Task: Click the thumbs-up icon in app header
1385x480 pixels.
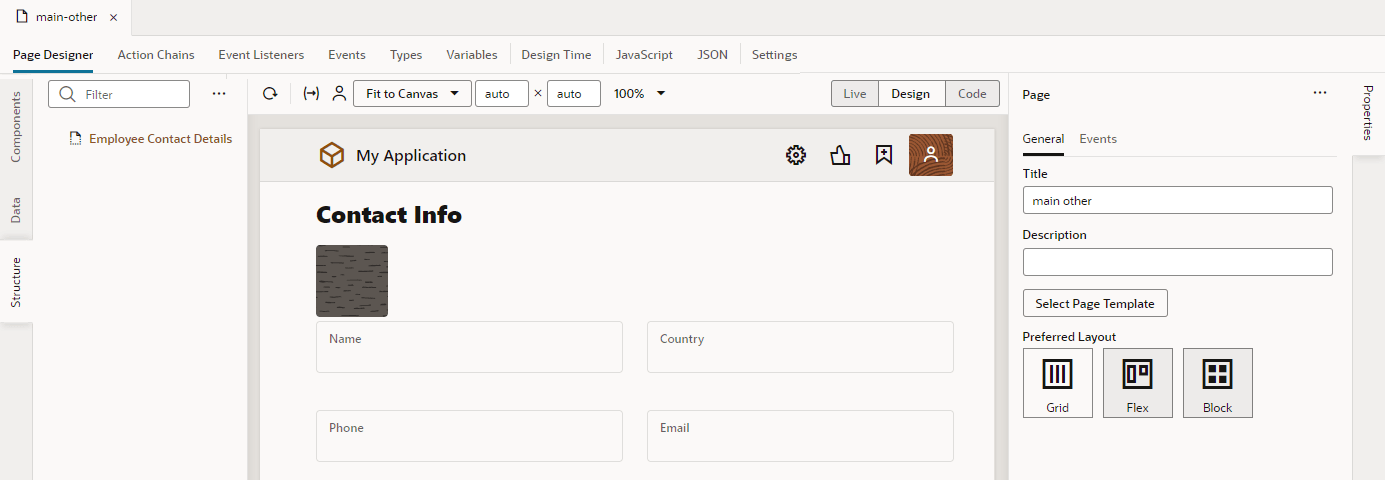Action: [840, 155]
